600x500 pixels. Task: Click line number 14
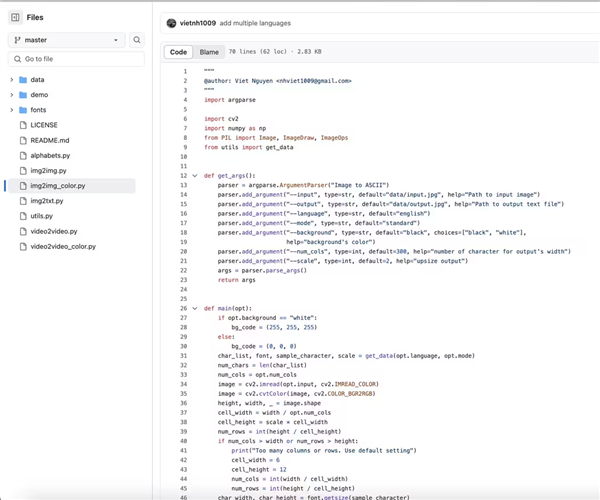tap(184, 194)
